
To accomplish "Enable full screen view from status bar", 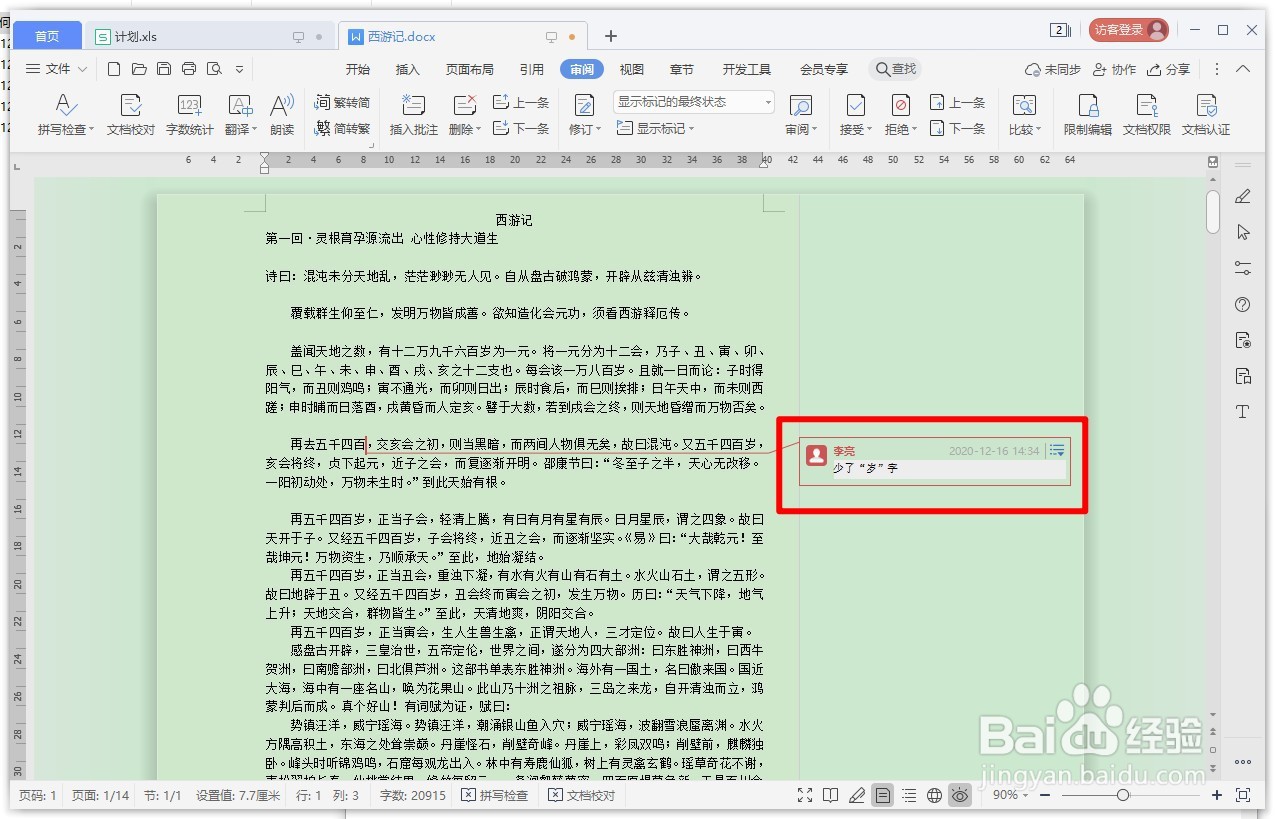I will 805,795.
